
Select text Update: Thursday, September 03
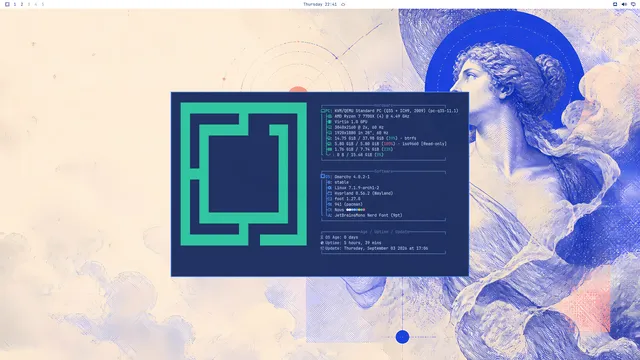[359, 248]
